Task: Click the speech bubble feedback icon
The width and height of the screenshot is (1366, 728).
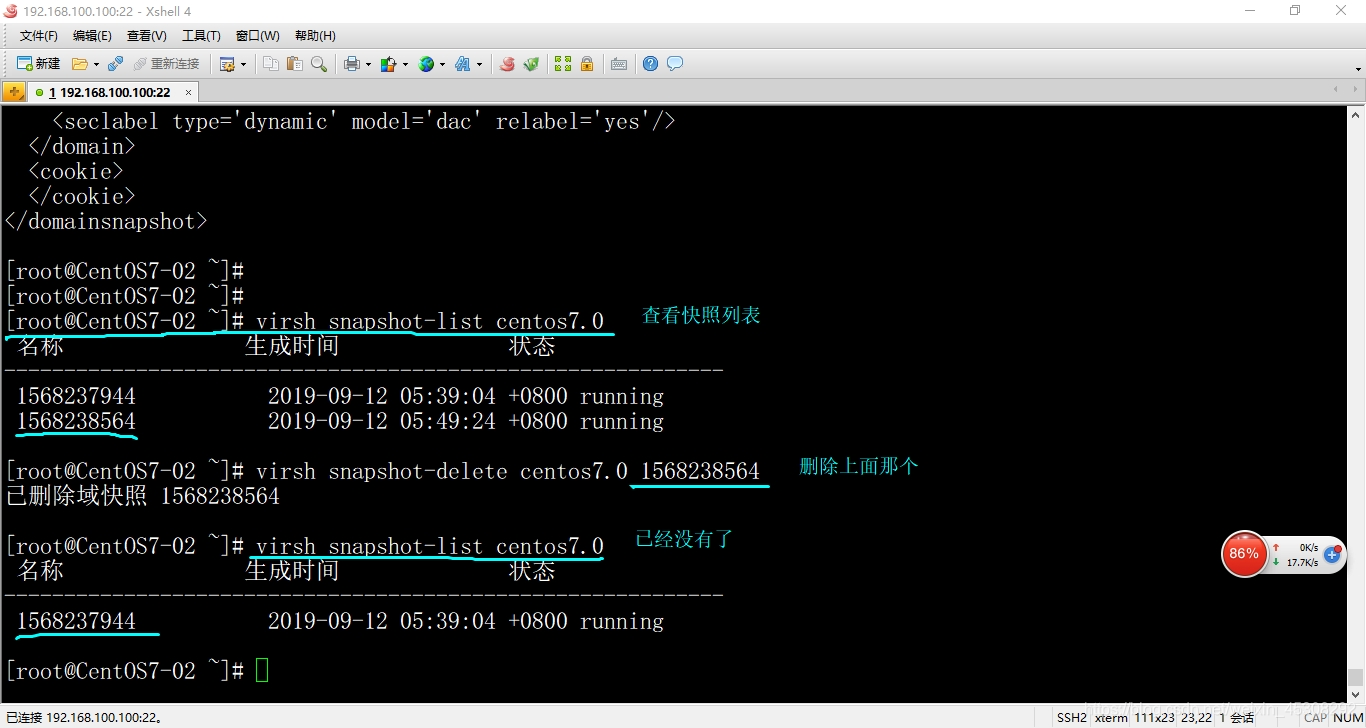Action: coord(675,64)
